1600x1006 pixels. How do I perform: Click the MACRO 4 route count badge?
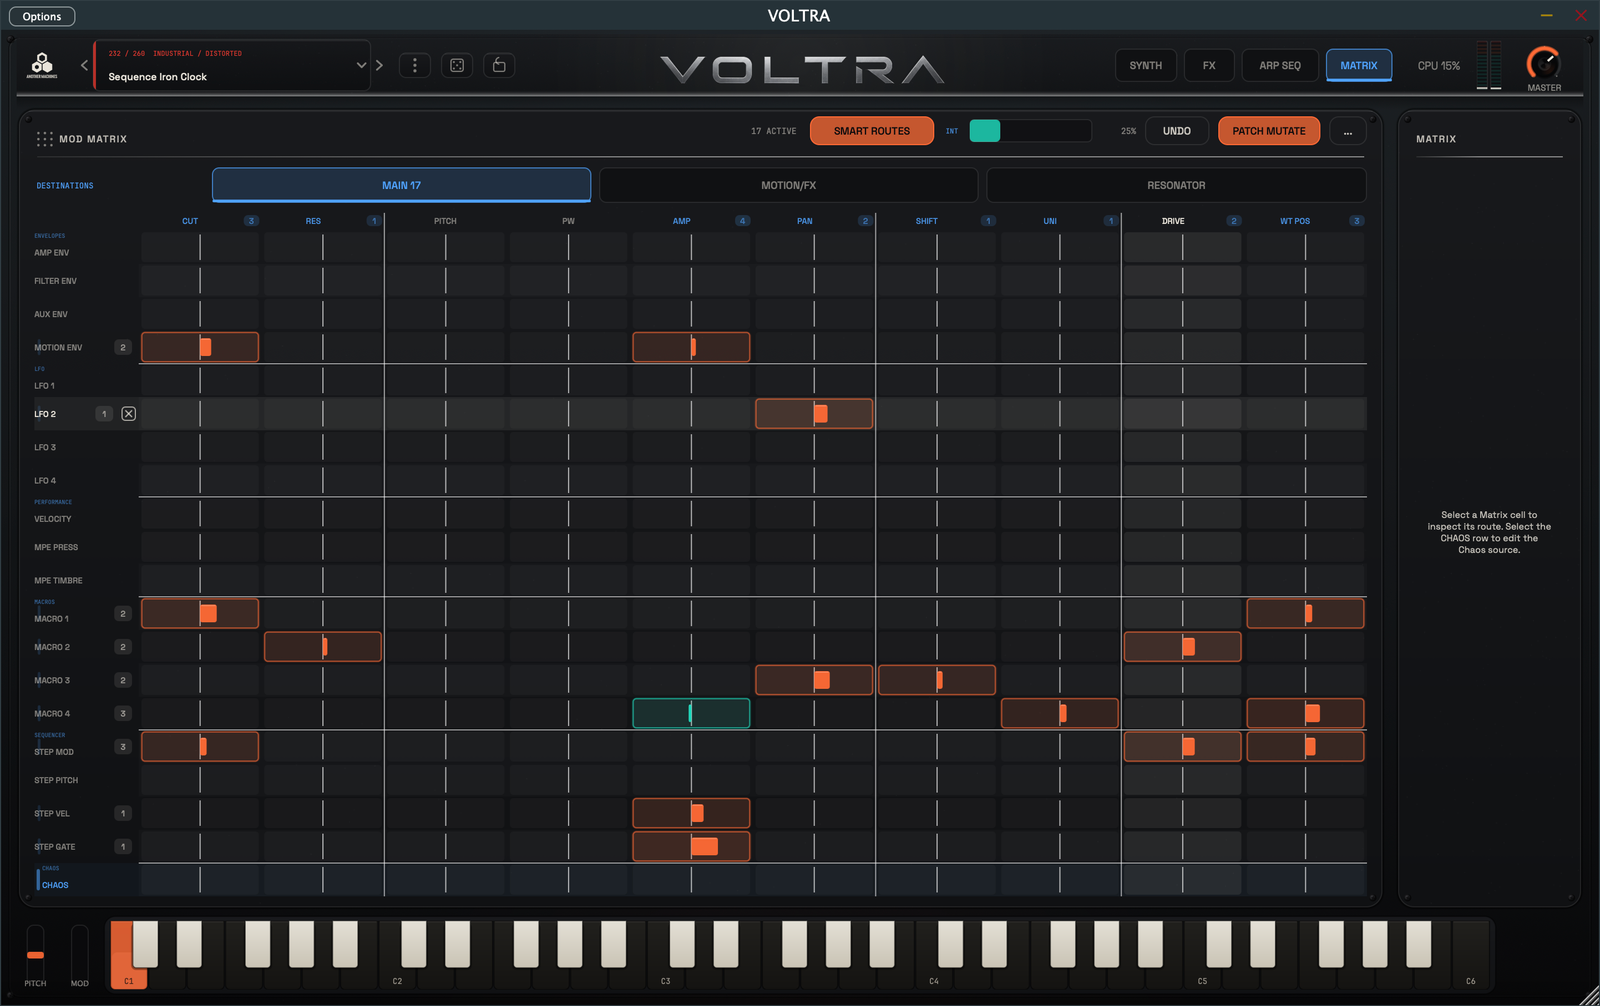(x=123, y=713)
